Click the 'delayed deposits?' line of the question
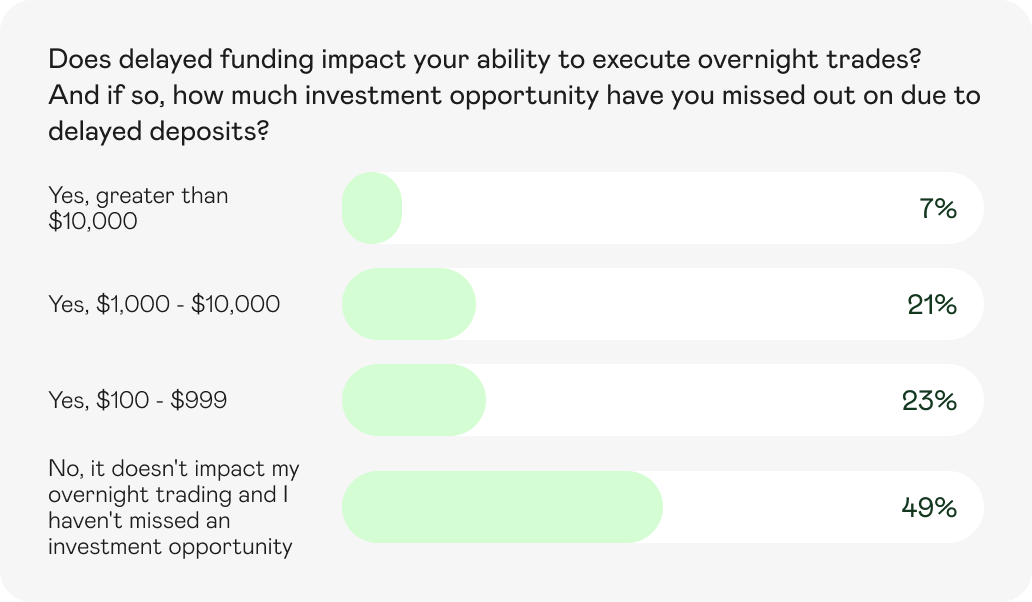This screenshot has width=1032, height=602. coord(158,130)
